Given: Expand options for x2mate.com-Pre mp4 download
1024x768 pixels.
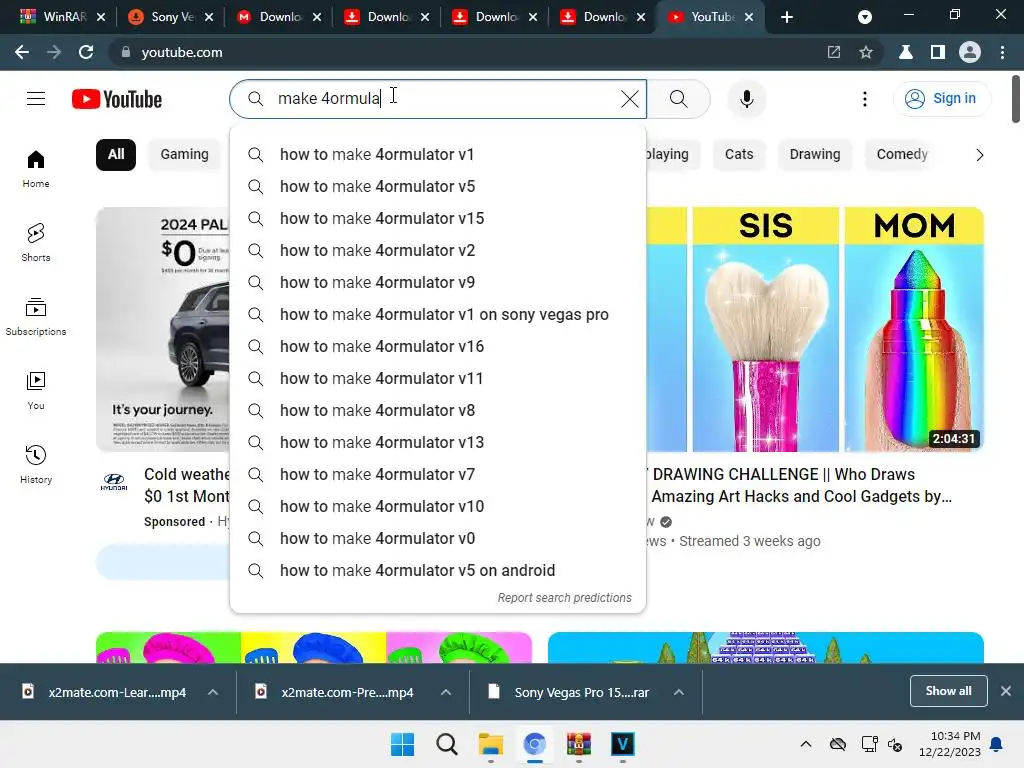Looking at the screenshot, I should point(446,692).
